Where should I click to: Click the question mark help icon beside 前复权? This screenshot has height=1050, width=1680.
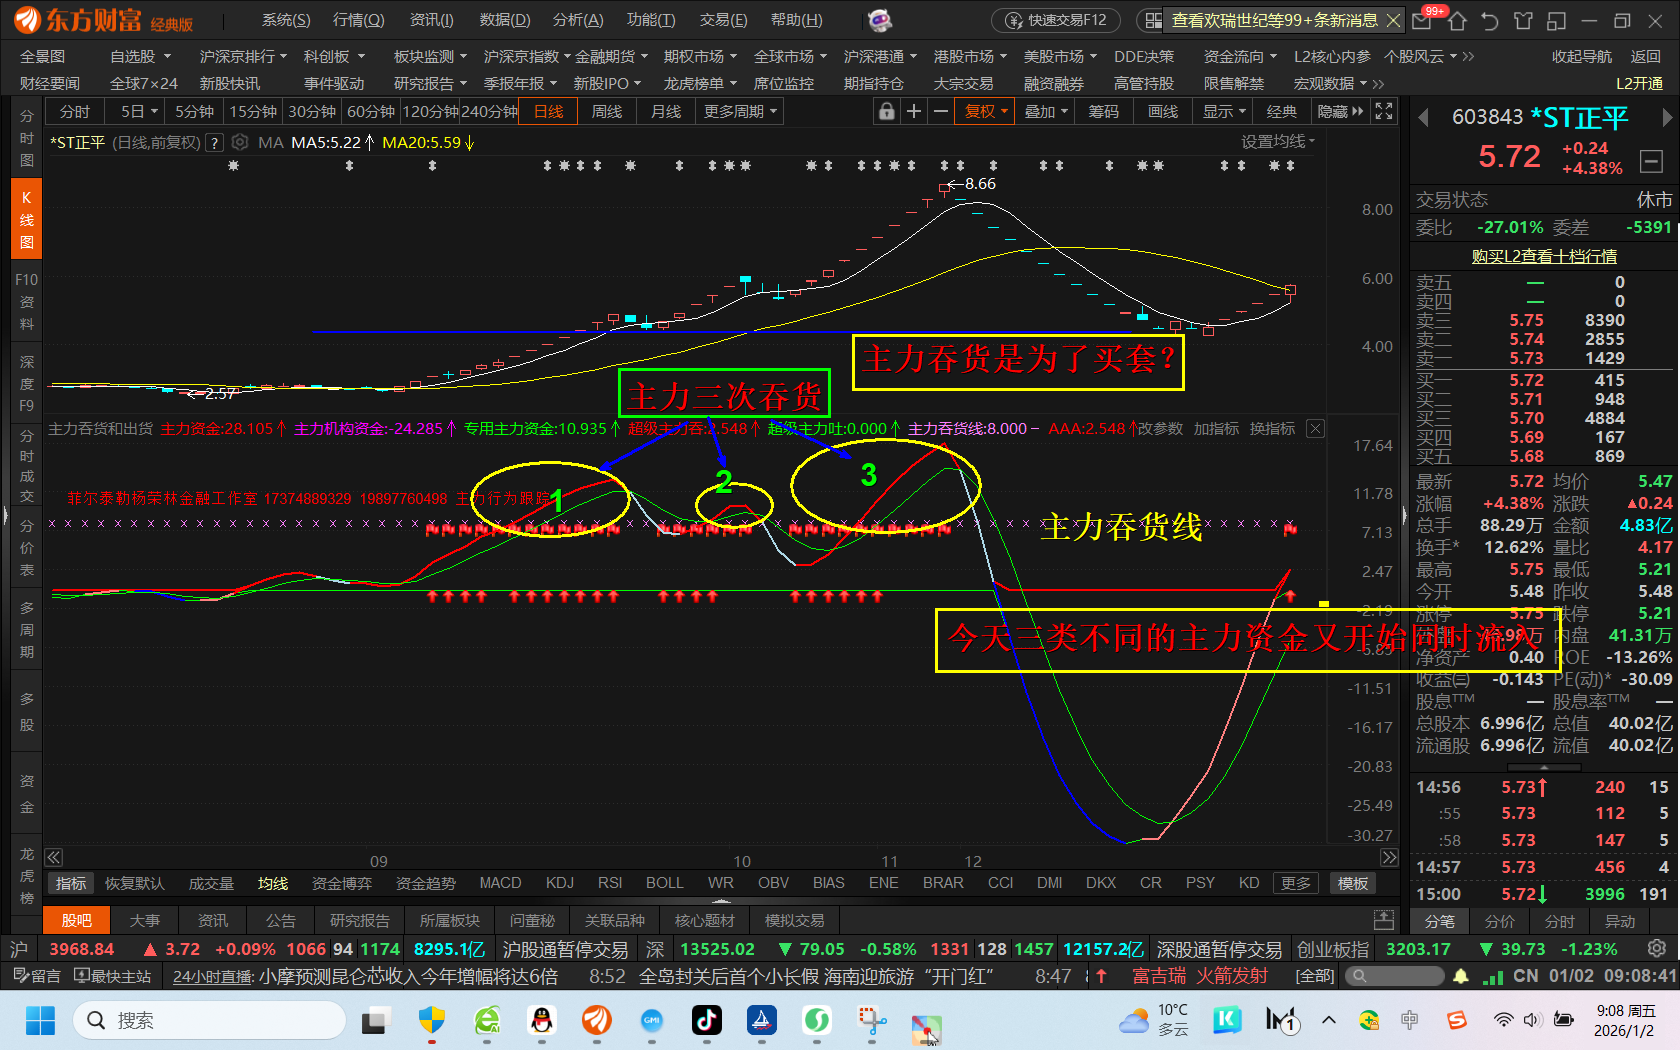(213, 143)
